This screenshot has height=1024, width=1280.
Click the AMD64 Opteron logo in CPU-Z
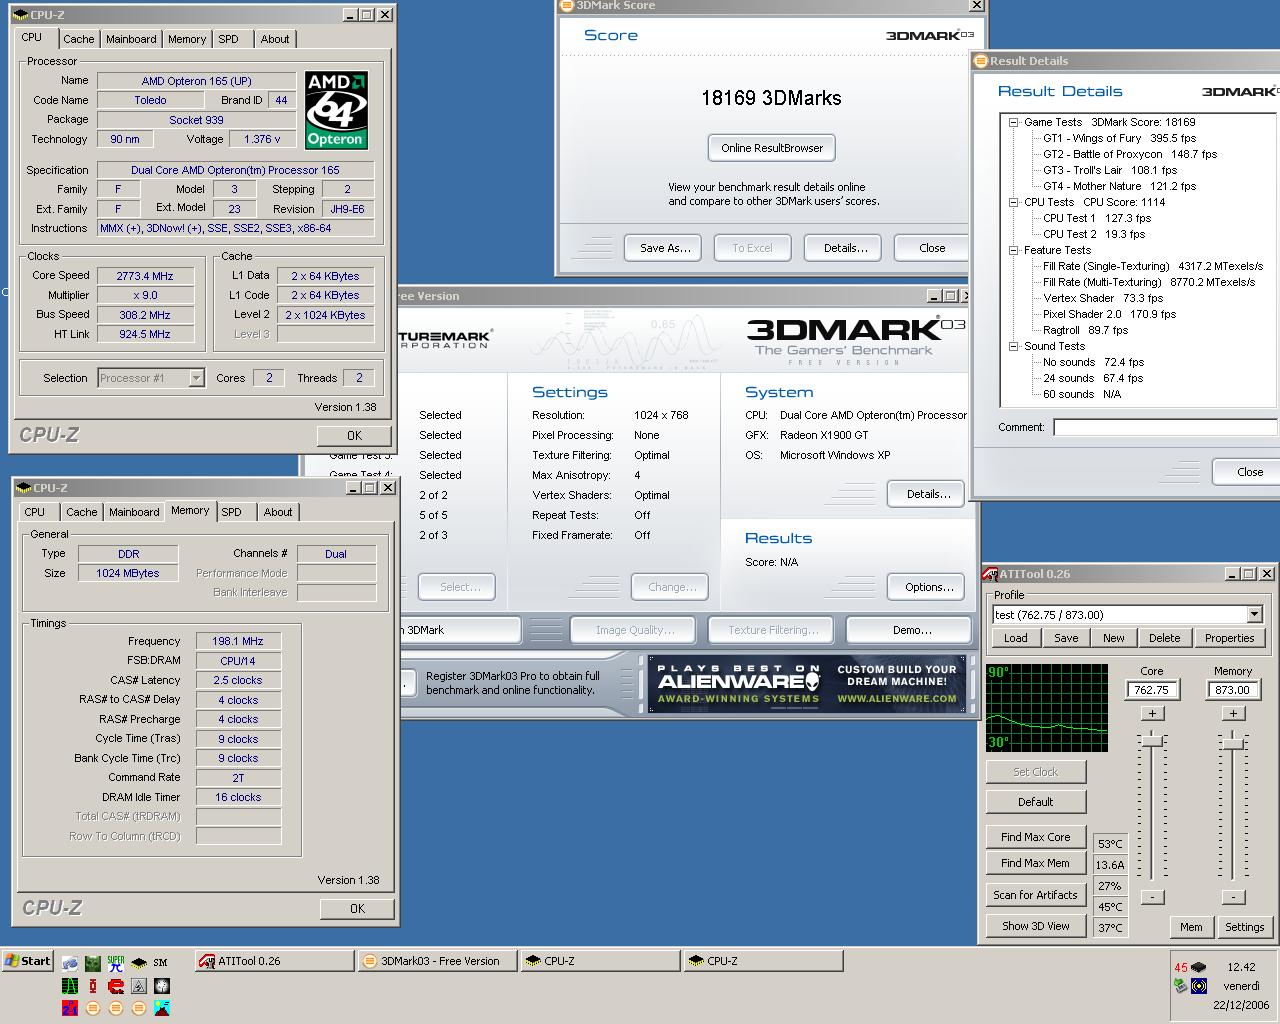point(336,110)
